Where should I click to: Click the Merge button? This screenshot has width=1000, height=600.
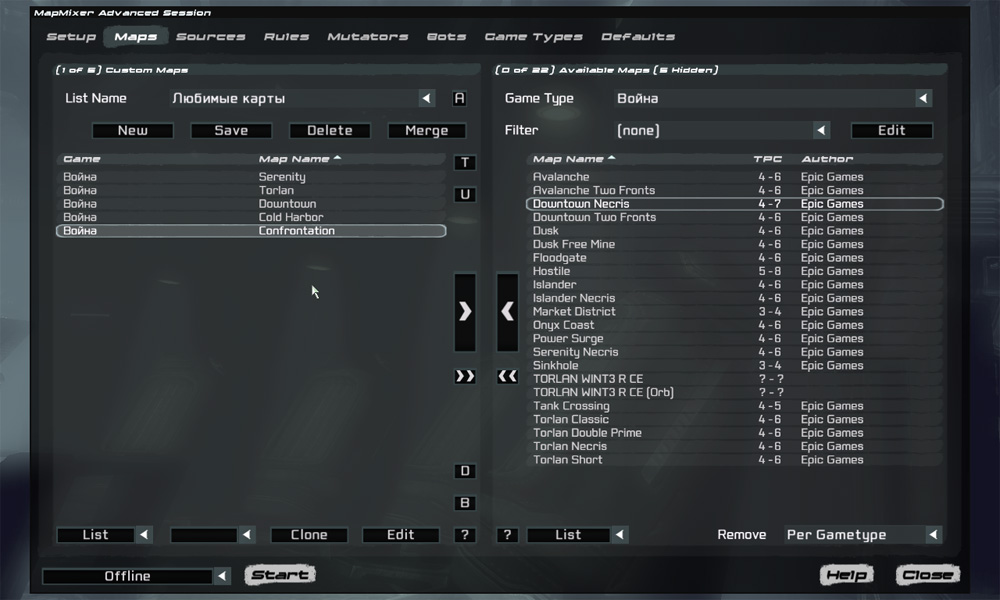tap(427, 131)
